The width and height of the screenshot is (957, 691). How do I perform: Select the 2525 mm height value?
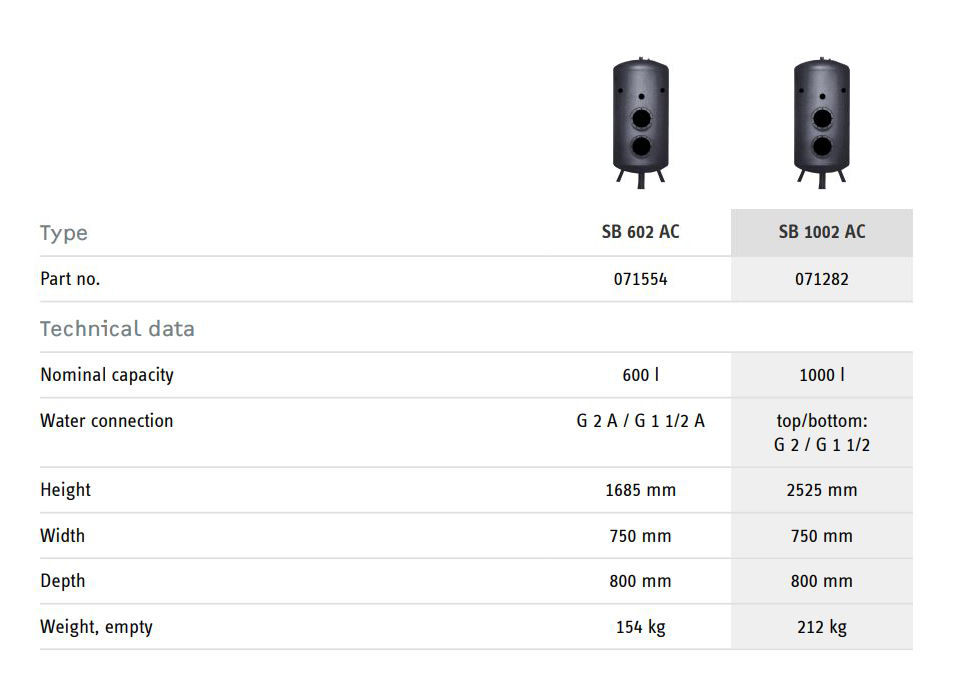click(822, 490)
